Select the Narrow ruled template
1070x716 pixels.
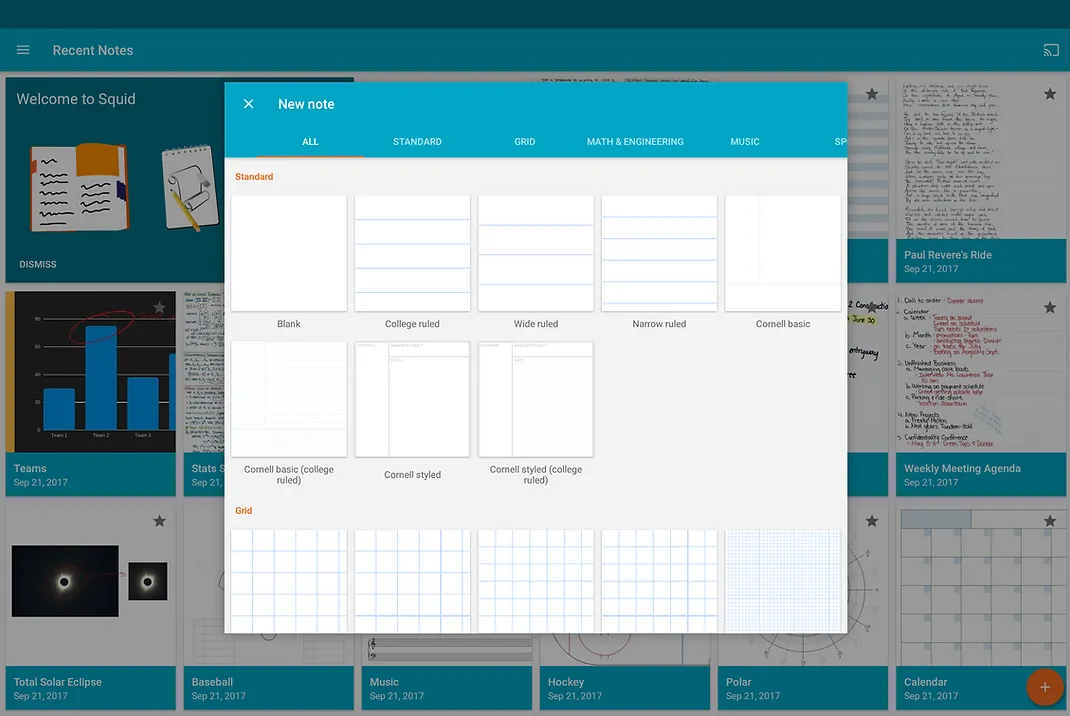(x=659, y=253)
